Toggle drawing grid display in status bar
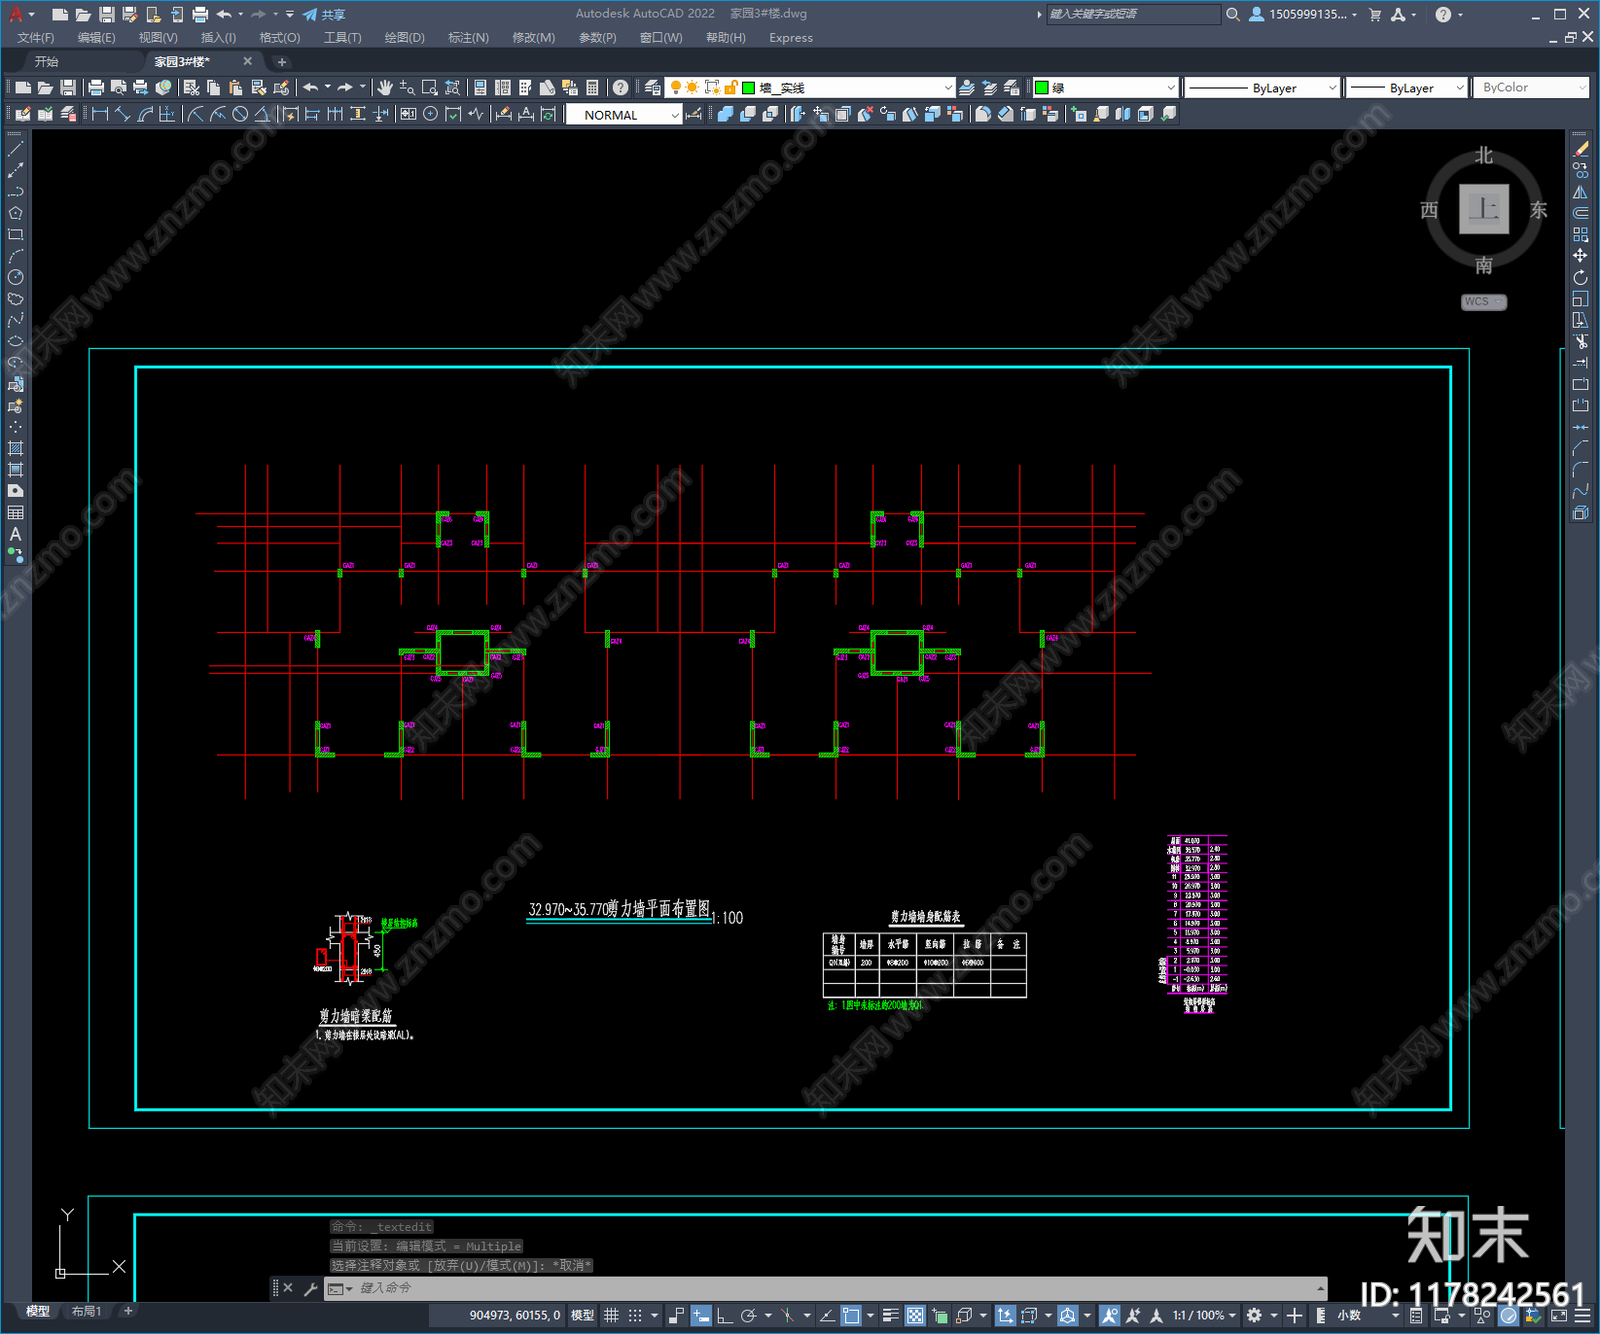This screenshot has width=1600, height=1334. [x=611, y=1315]
